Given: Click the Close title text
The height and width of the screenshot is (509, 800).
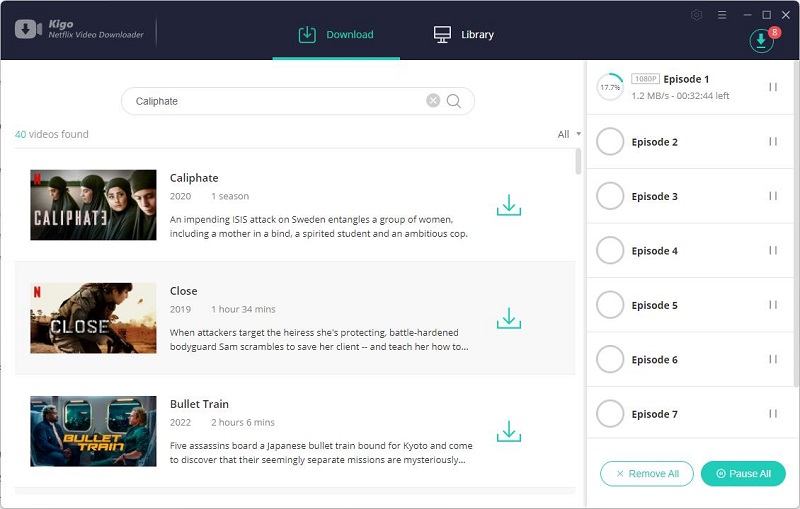Looking at the screenshot, I should (x=184, y=291).
